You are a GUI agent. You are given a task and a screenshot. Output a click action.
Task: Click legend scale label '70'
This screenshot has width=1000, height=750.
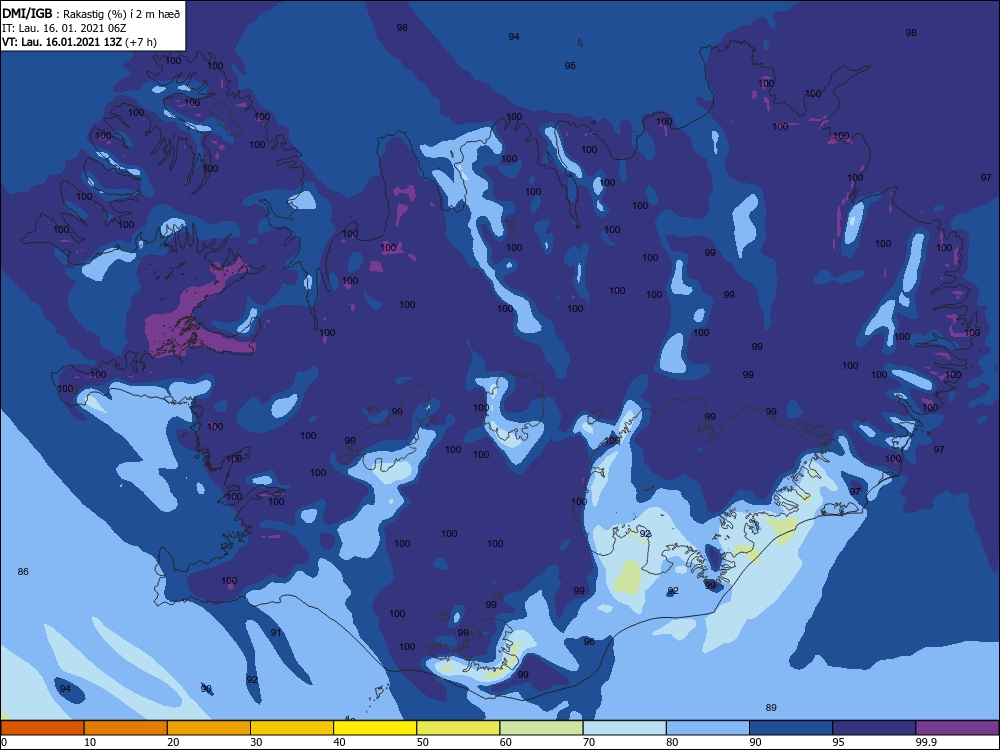(589, 742)
